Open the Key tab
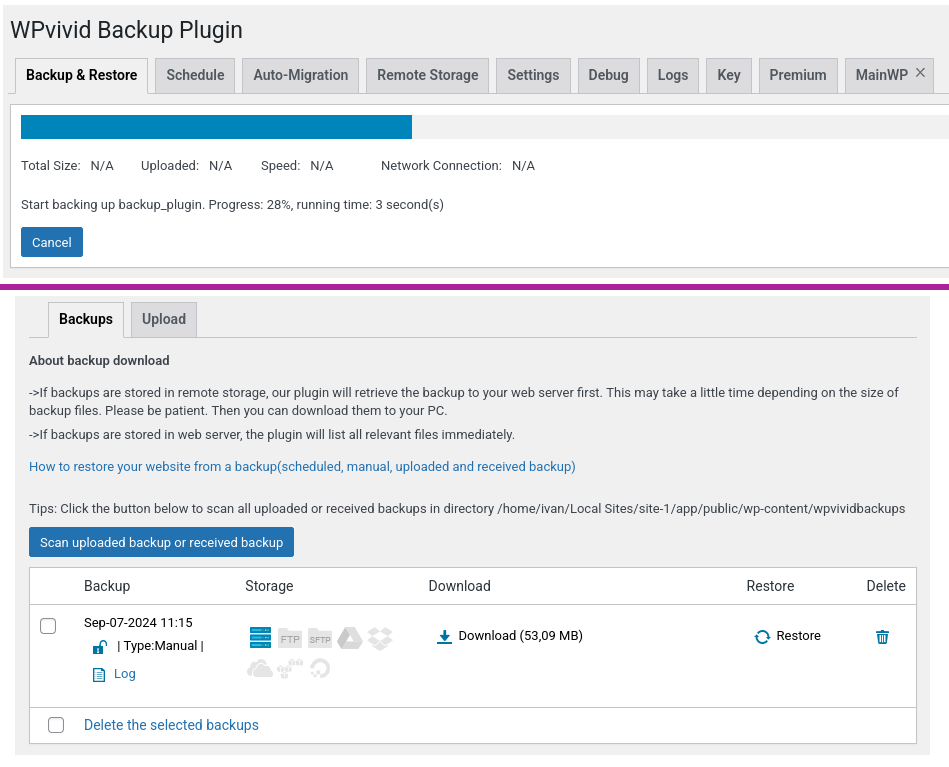This screenshot has width=949, height=767. click(x=729, y=76)
